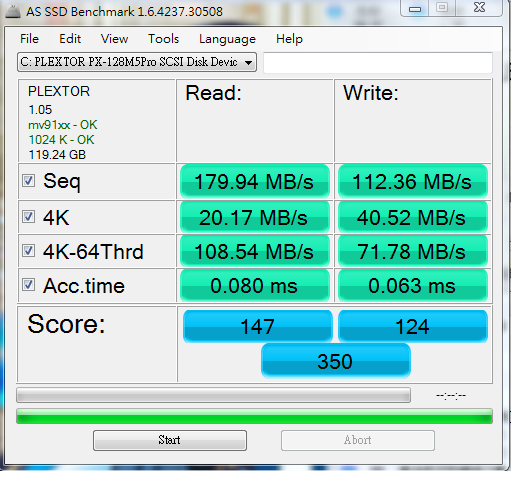Click the green overall progress bar
The height and width of the screenshot is (478, 520).
pyautogui.click(x=254, y=416)
